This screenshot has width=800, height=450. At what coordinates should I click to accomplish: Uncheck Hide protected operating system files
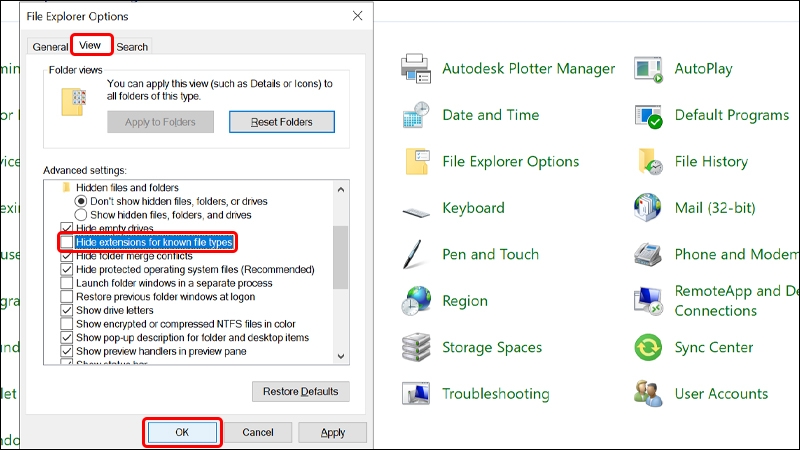click(66, 269)
